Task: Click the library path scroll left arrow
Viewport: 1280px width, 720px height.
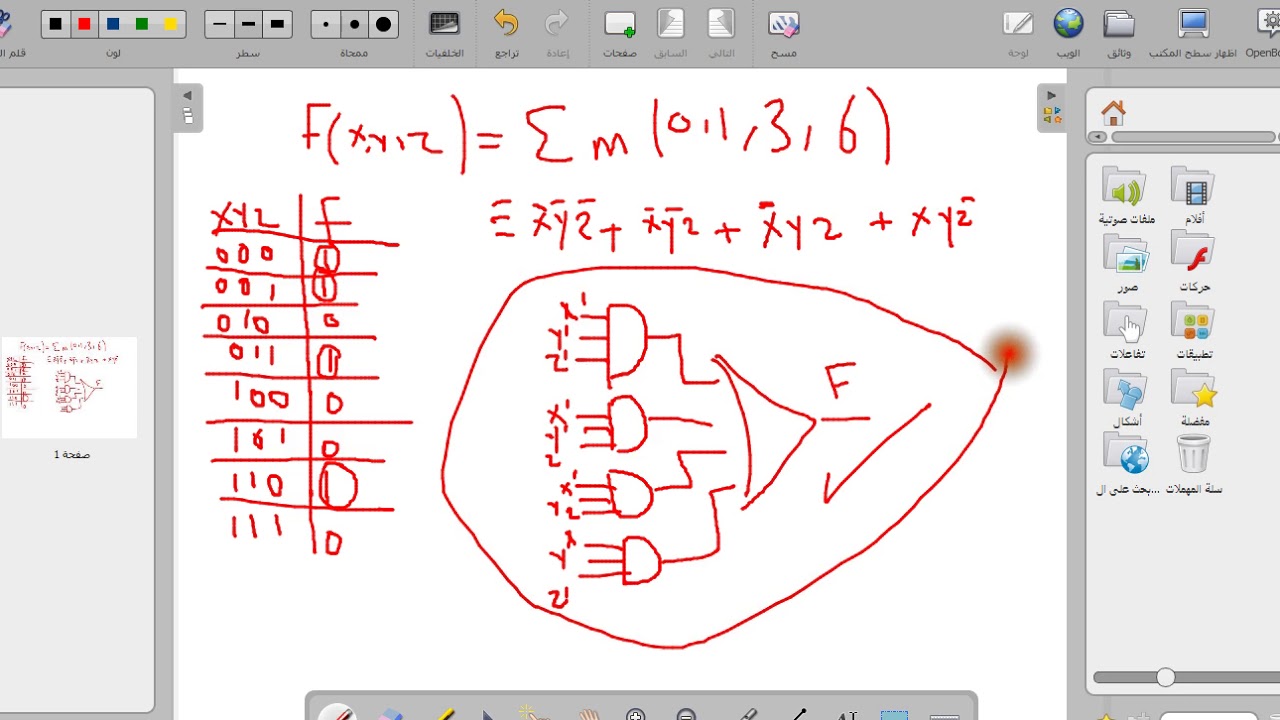Action: pyautogui.click(x=1098, y=137)
